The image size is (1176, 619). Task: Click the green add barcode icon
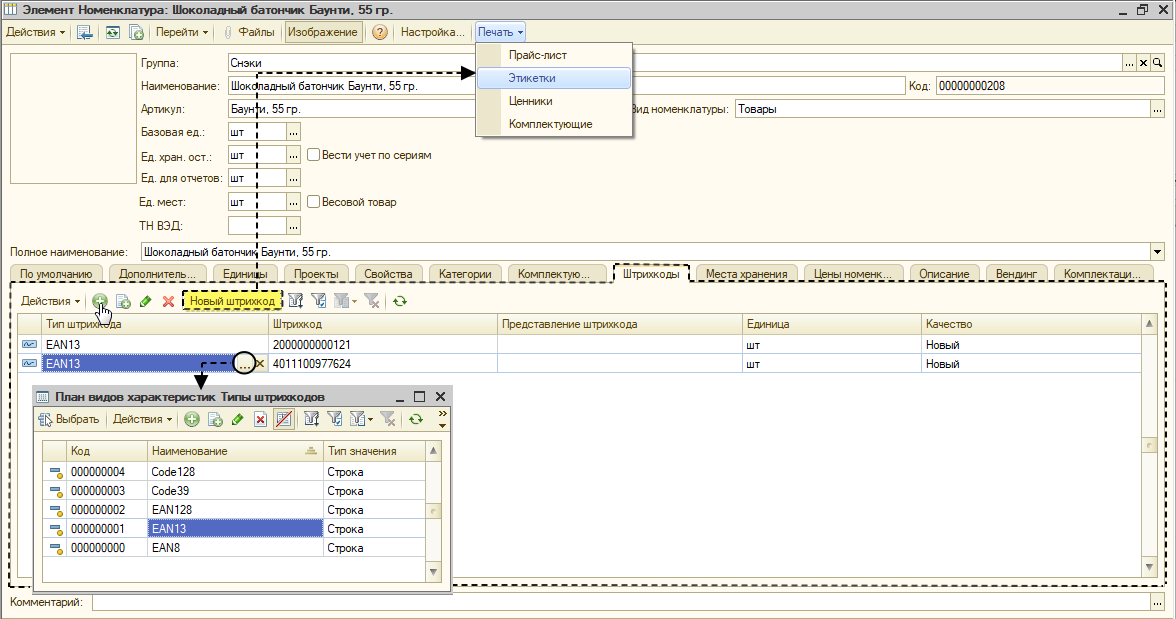pos(100,301)
